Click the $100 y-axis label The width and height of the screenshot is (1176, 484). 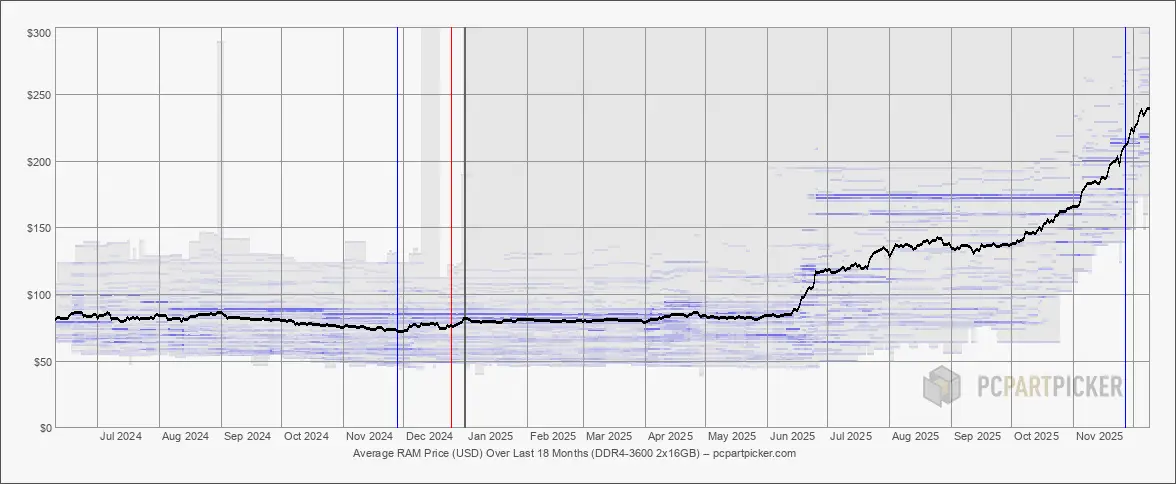coord(39,295)
